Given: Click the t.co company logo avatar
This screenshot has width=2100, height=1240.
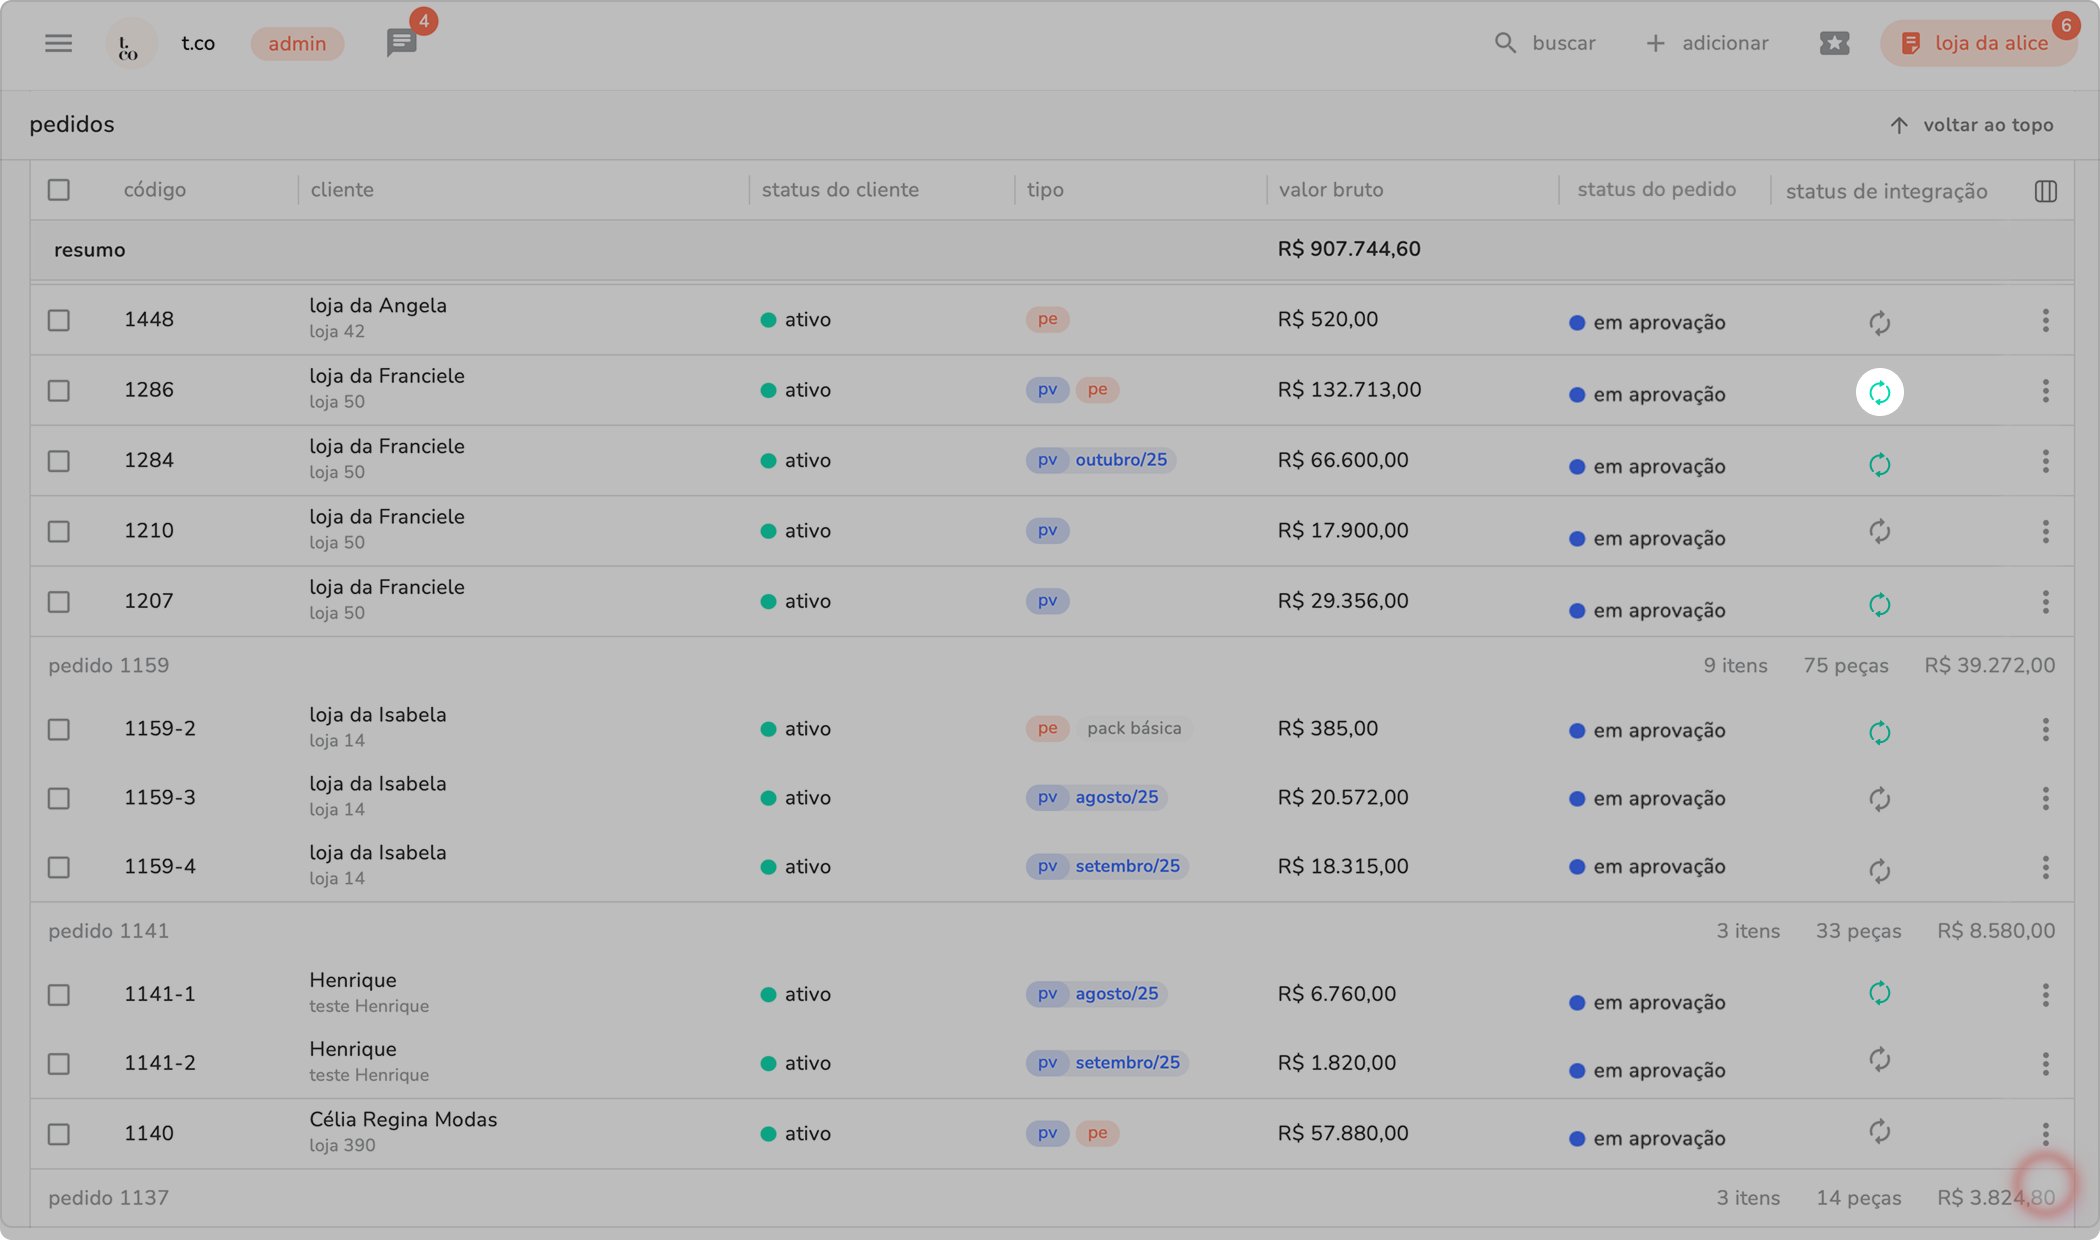Looking at the screenshot, I should coord(130,44).
